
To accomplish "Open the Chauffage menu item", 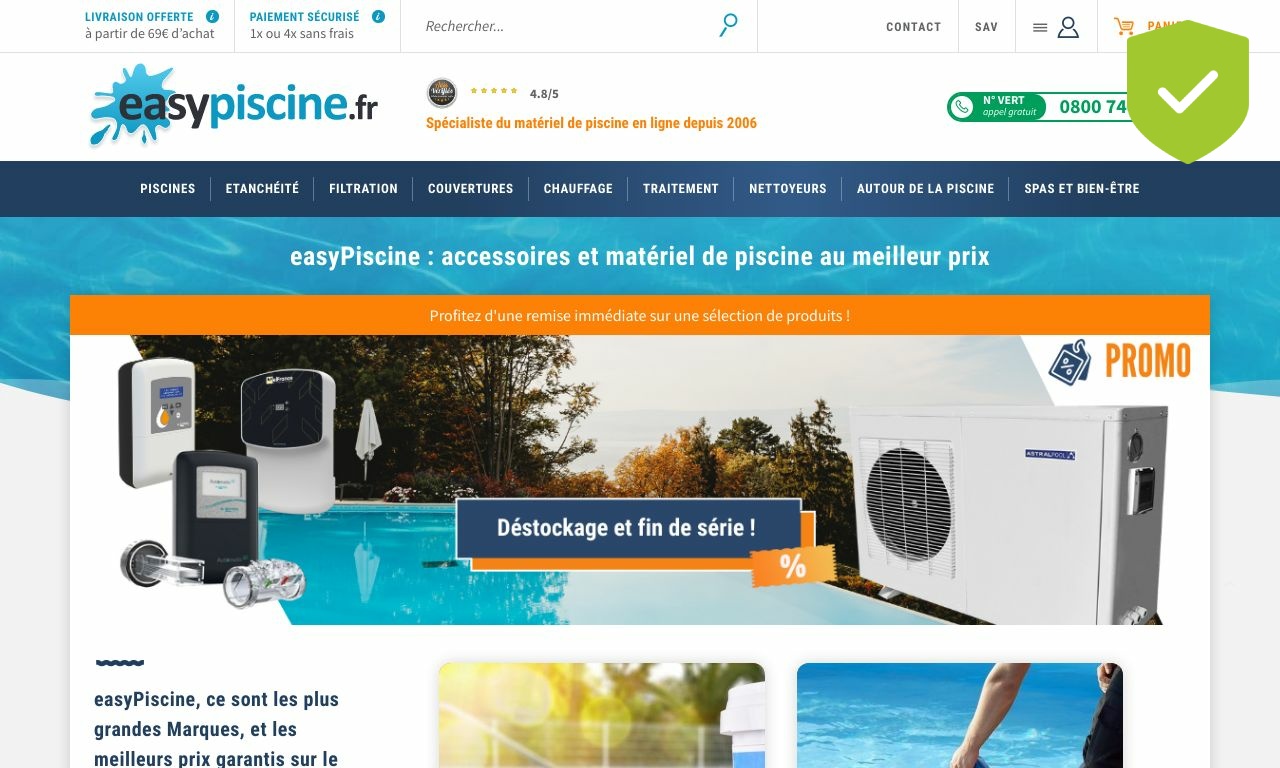I will point(578,188).
